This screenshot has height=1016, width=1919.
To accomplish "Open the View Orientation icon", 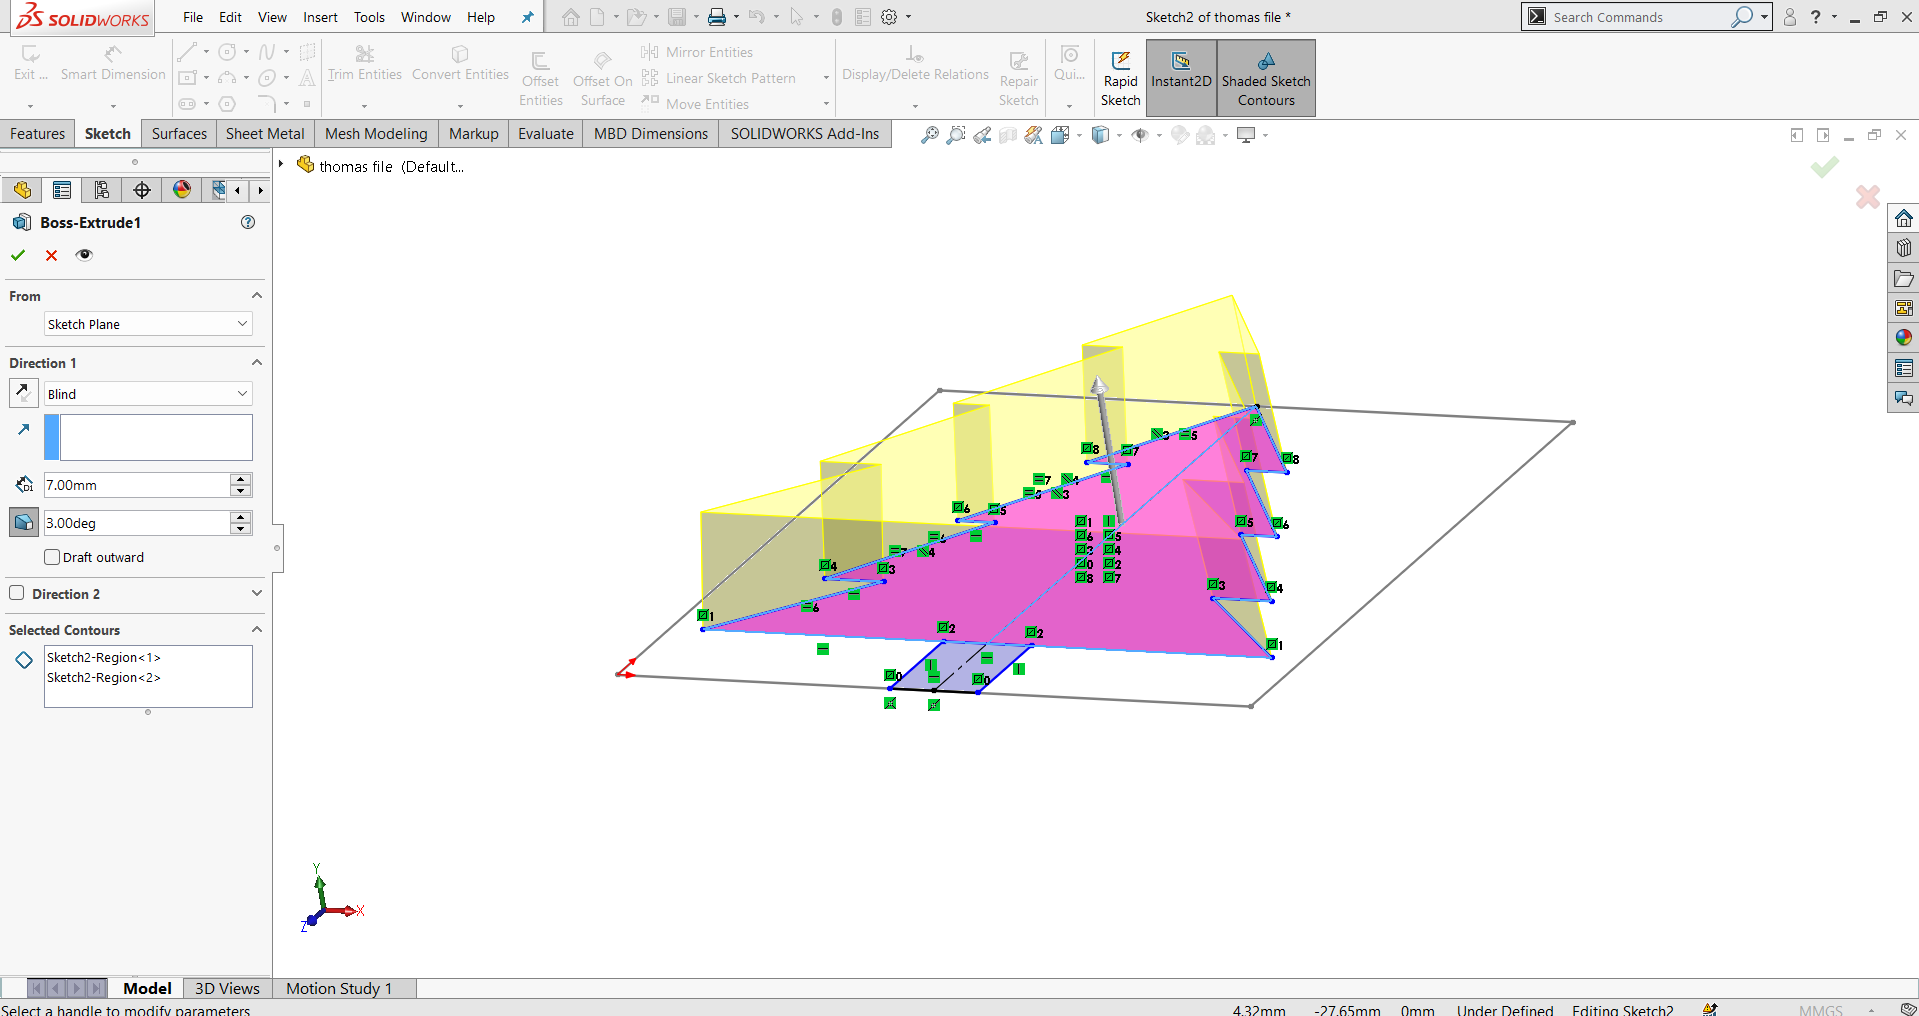I will click(1060, 135).
